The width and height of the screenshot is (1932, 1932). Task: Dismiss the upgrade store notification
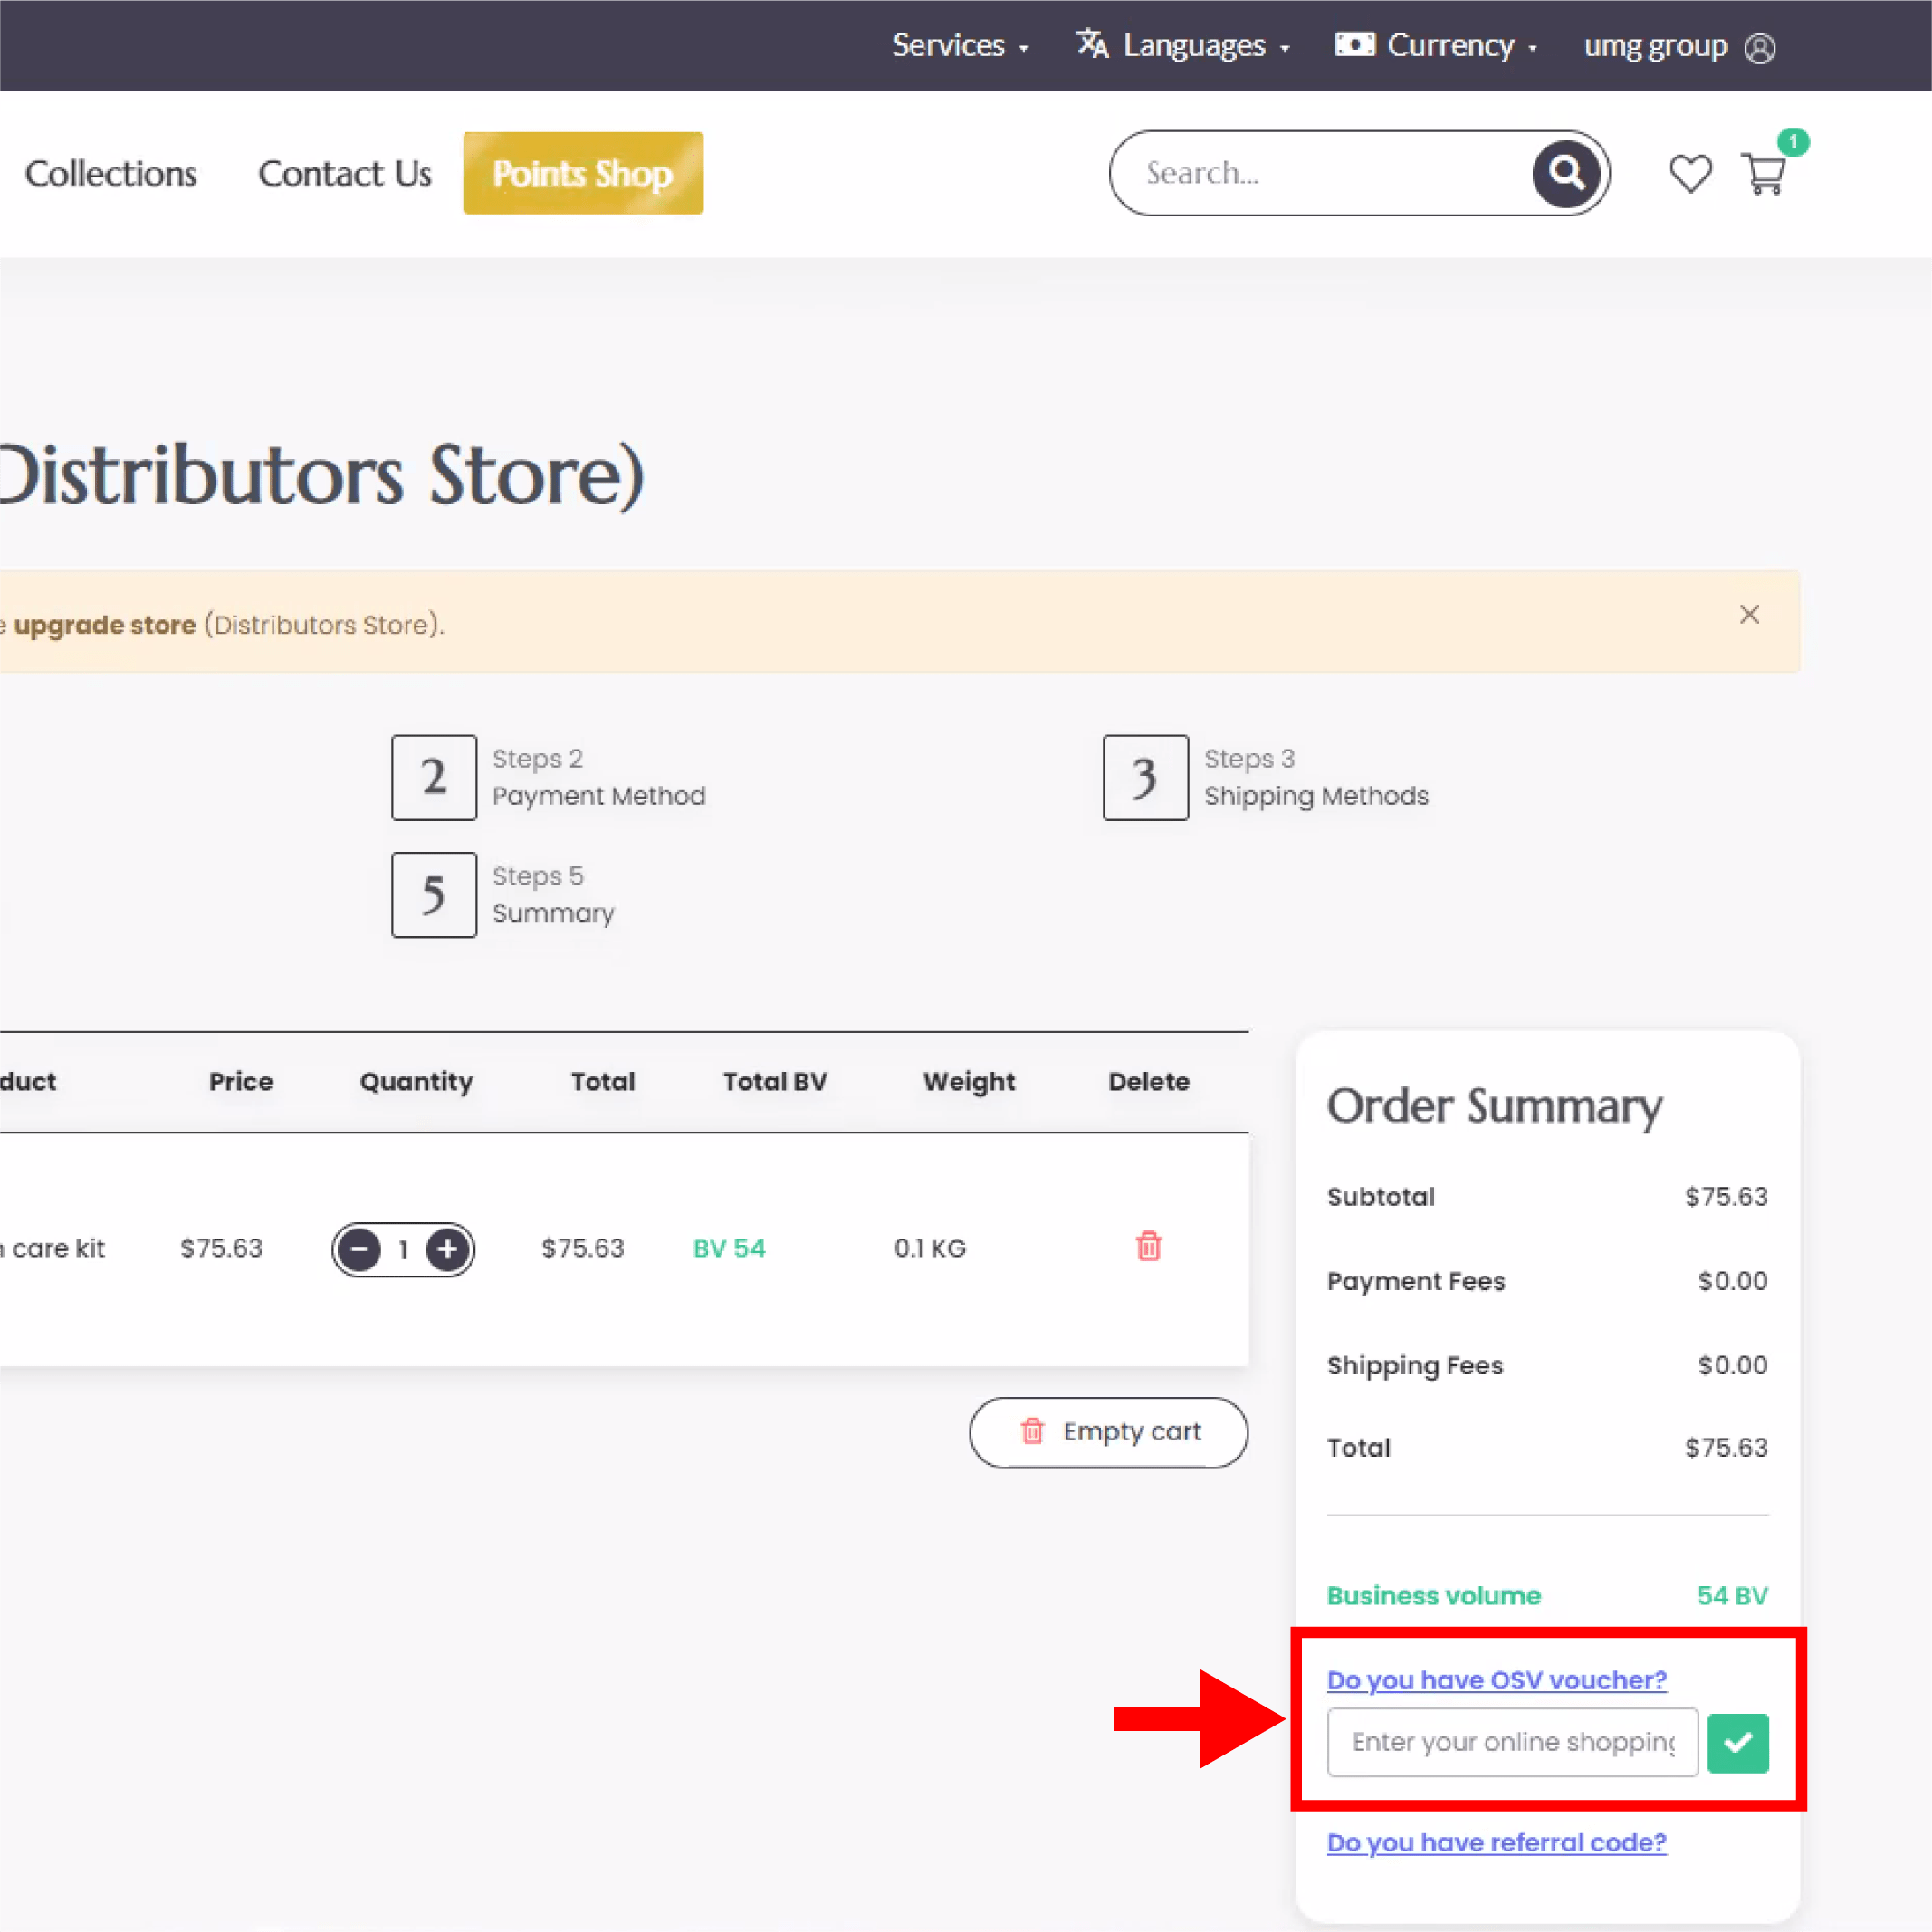point(1749,615)
